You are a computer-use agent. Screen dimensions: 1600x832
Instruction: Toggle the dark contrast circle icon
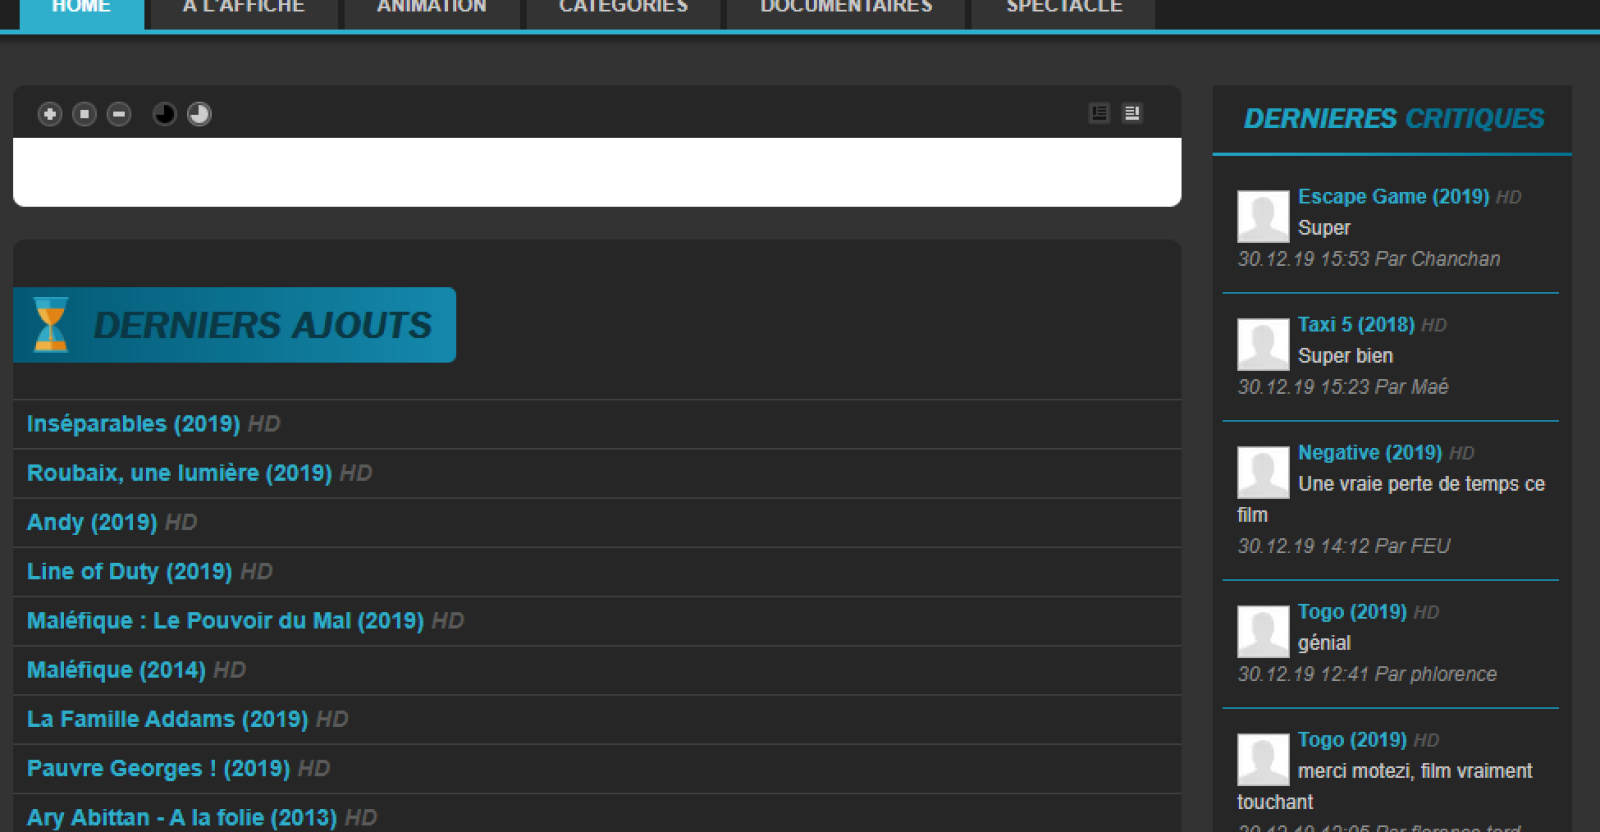click(164, 114)
